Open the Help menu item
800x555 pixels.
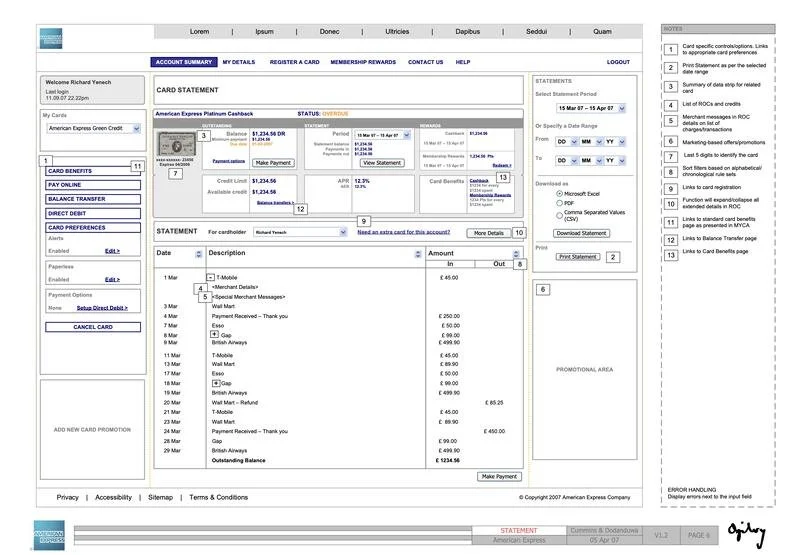tap(463, 62)
